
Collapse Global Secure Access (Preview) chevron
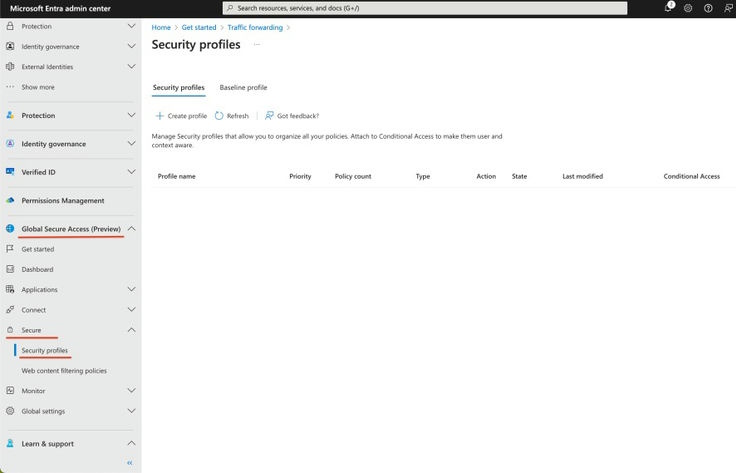[131, 229]
